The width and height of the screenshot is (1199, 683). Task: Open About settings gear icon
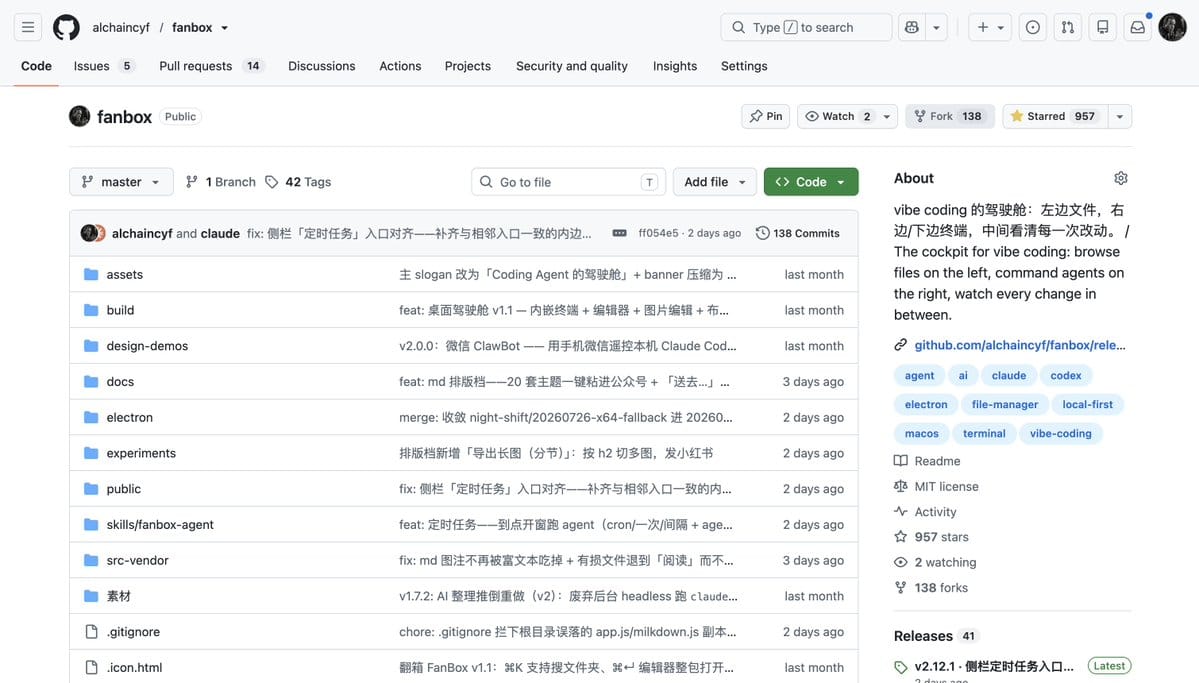1121,178
